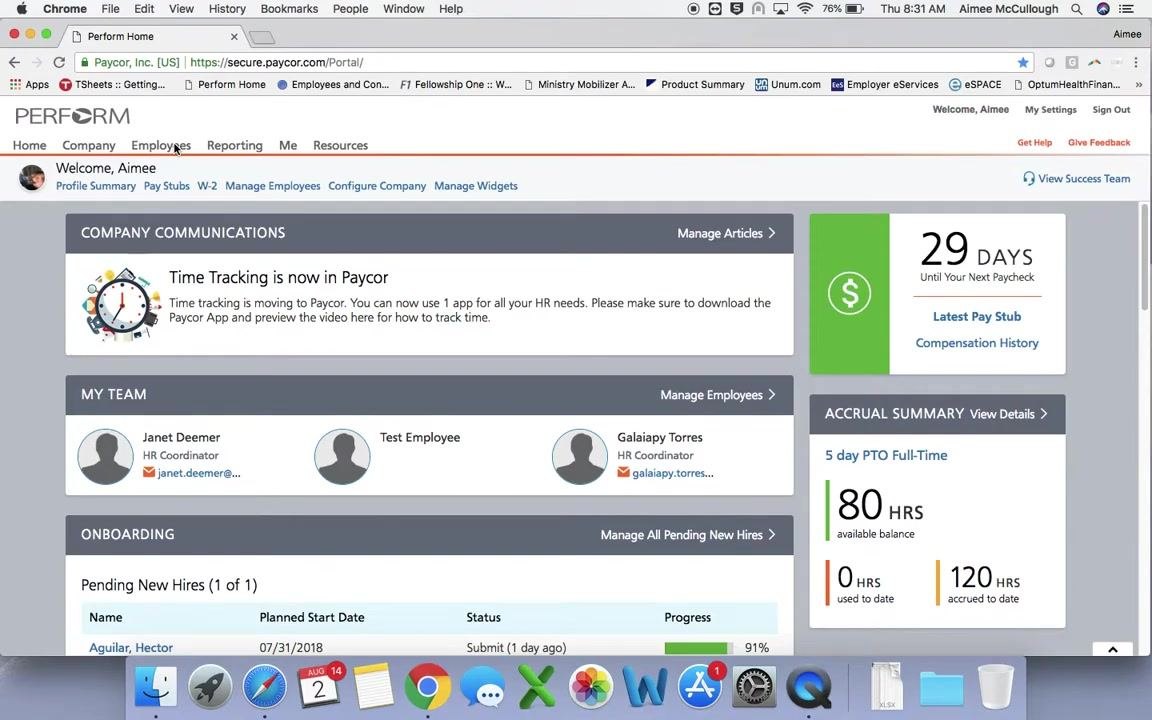1152x720 pixels.
Task: Open QuickTime Player in the dock
Action: [x=808, y=687]
